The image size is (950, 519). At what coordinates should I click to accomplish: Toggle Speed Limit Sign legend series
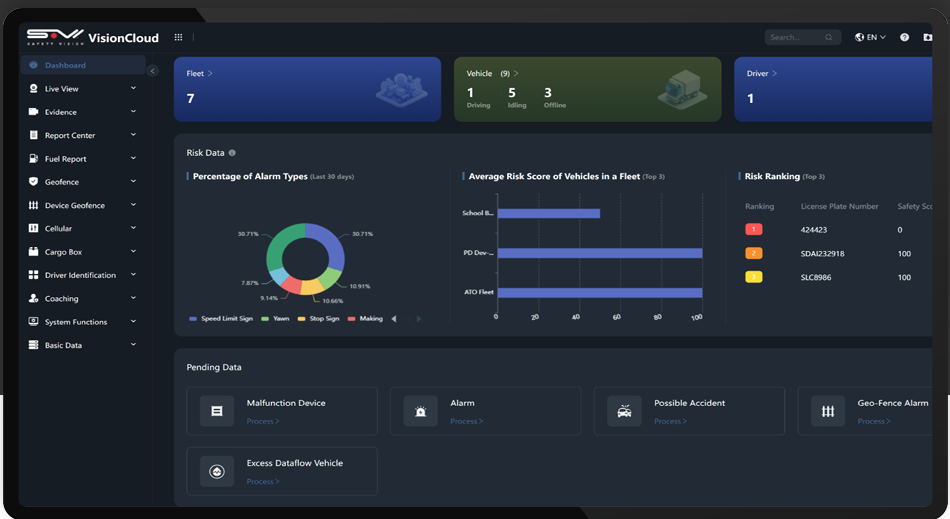coord(218,319)
